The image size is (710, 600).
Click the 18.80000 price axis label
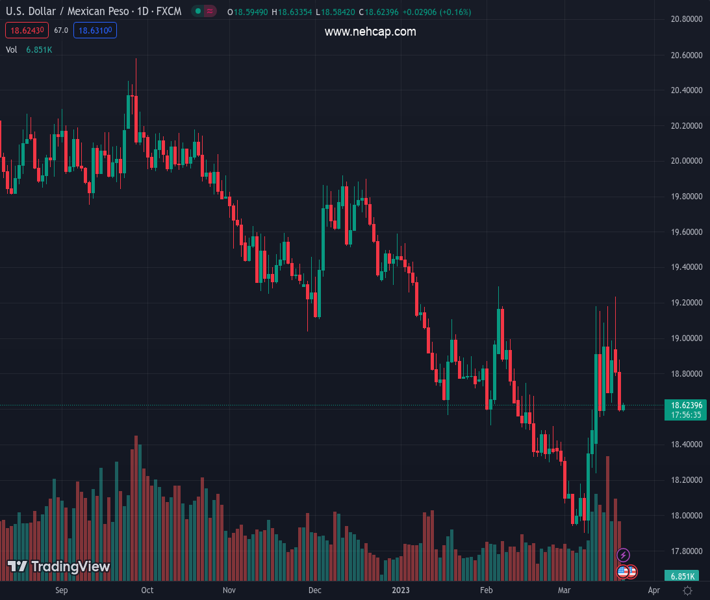click(686, 374)
